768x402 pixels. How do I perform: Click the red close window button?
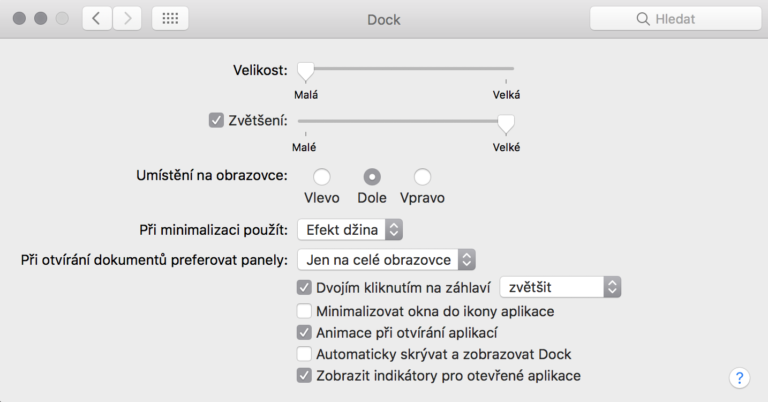point(20,19)
